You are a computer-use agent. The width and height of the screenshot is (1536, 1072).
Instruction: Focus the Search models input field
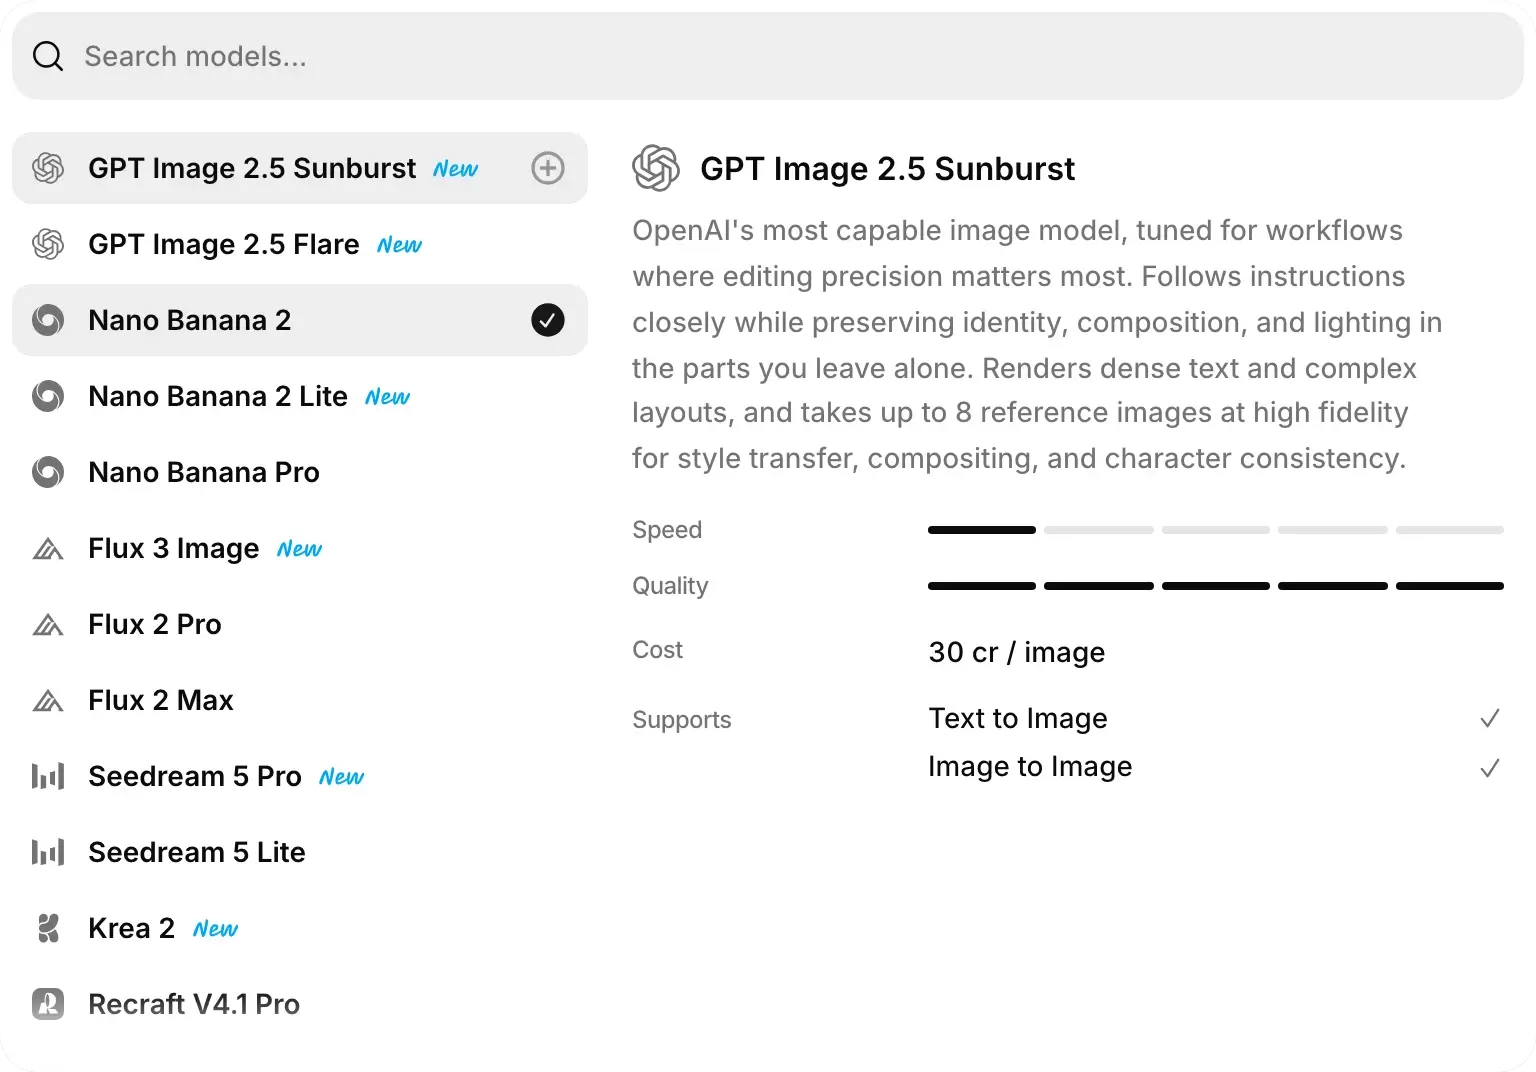point(768,56)
